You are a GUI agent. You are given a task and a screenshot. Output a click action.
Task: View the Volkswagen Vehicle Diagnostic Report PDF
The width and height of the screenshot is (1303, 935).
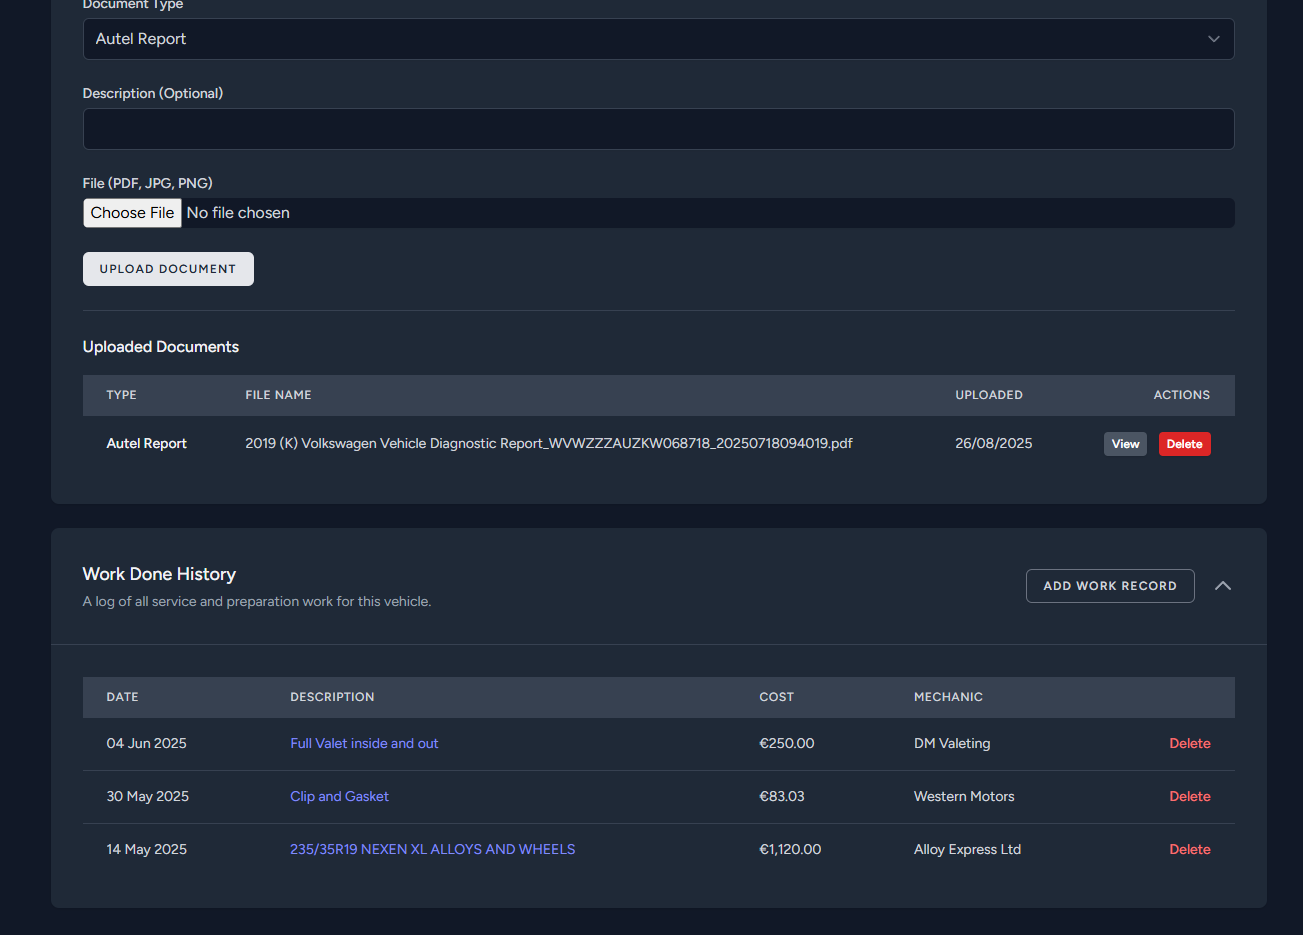click(x=1125, y=443)
